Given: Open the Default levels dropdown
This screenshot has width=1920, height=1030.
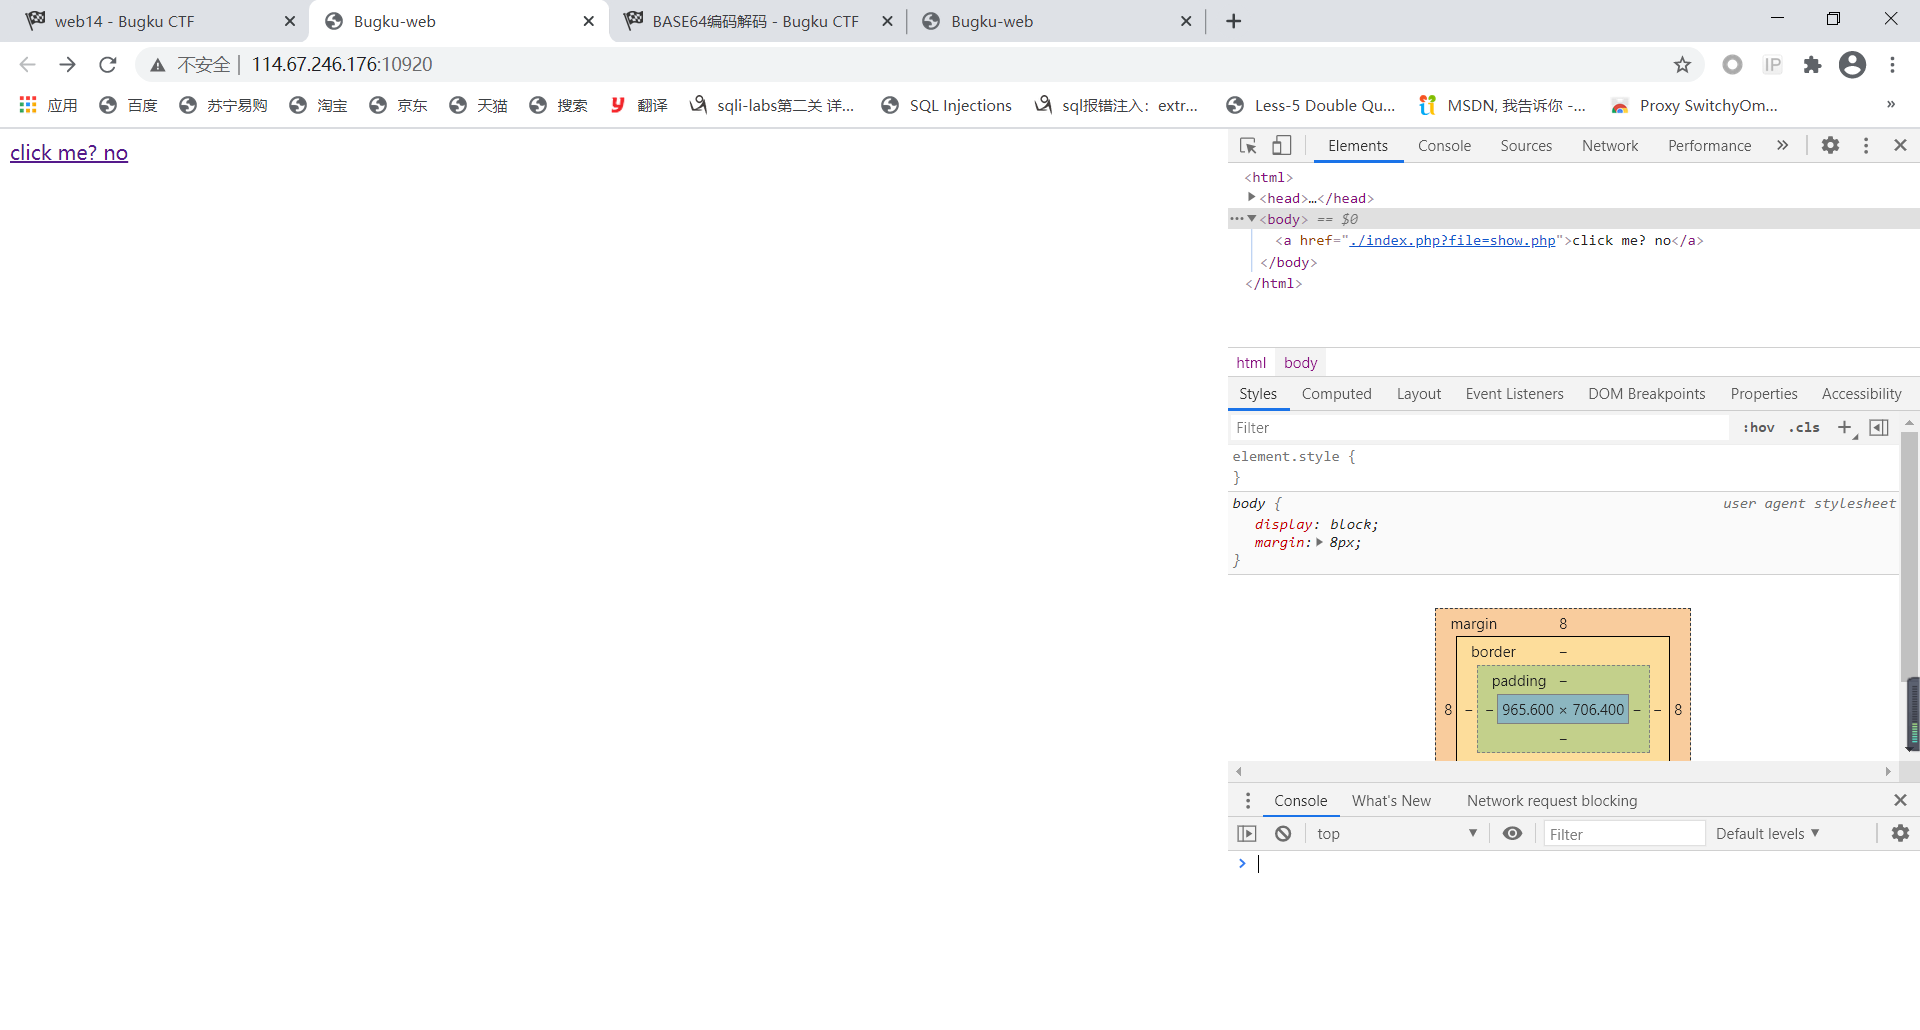Looking at the screenshot, I should (x=1767, y=834).
